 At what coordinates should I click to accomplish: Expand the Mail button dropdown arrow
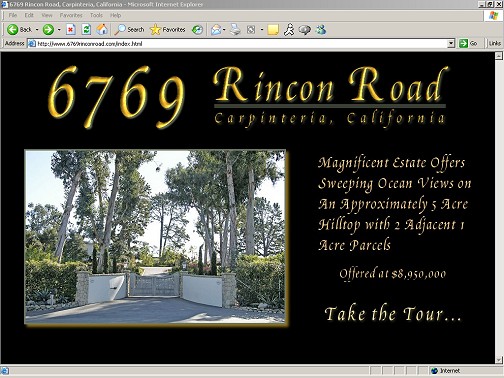point(224,30)
